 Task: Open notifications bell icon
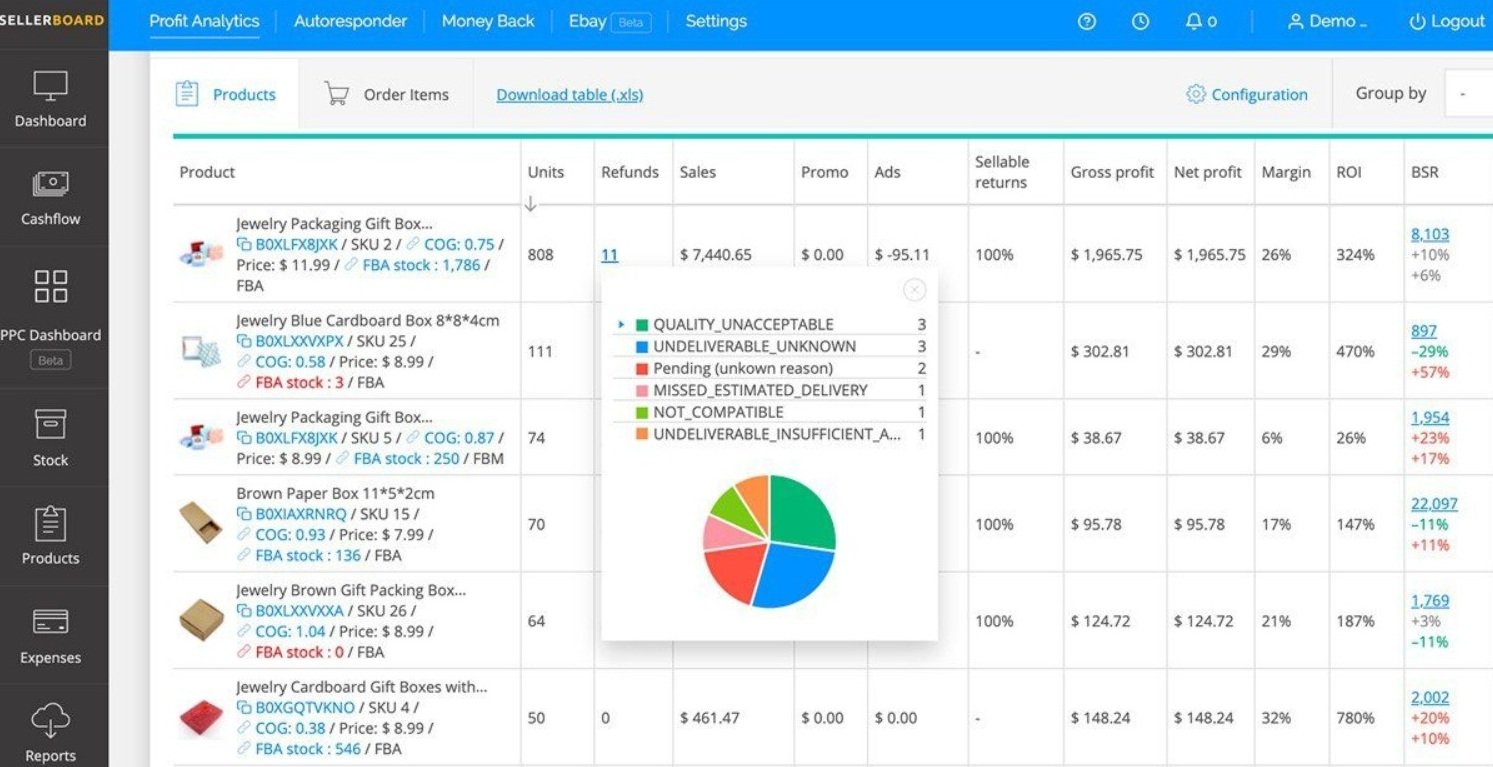coord(1193,21)
